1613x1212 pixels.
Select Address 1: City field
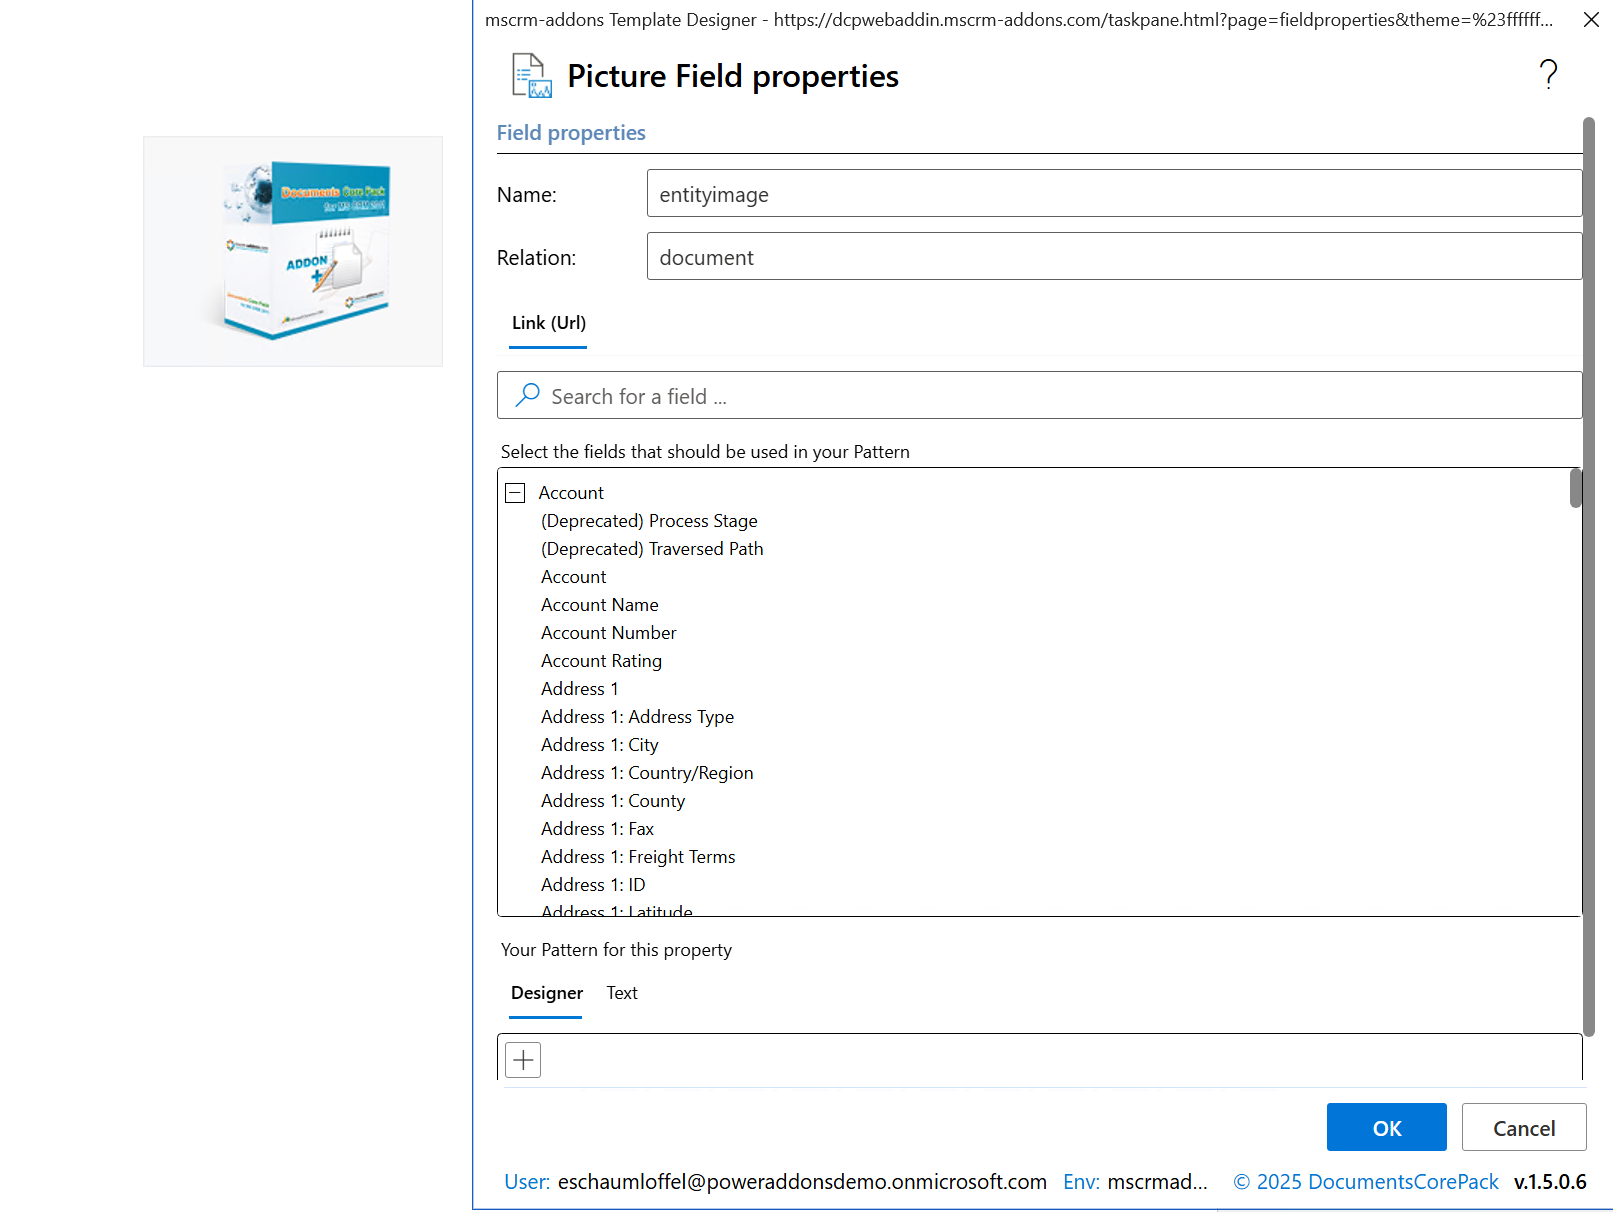[x=599, y=745]
